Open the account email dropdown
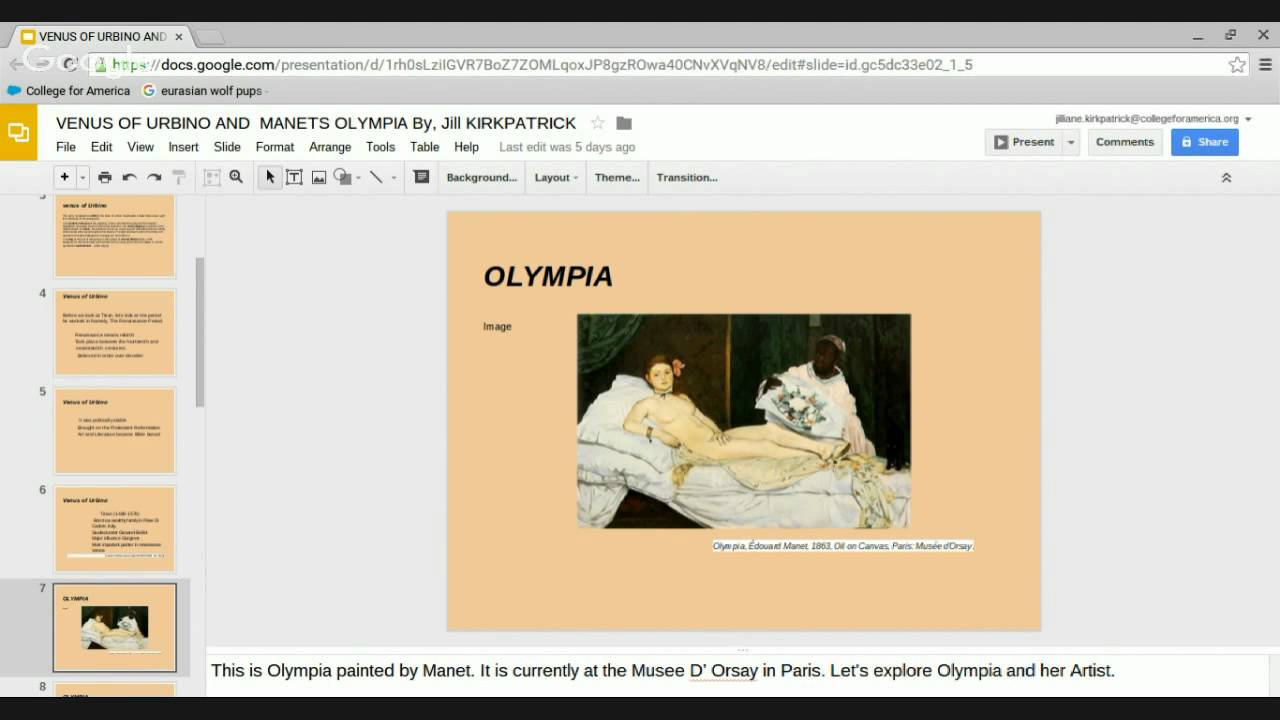Viewport: 1280px width, 720px height. (x=1153, y=118)
